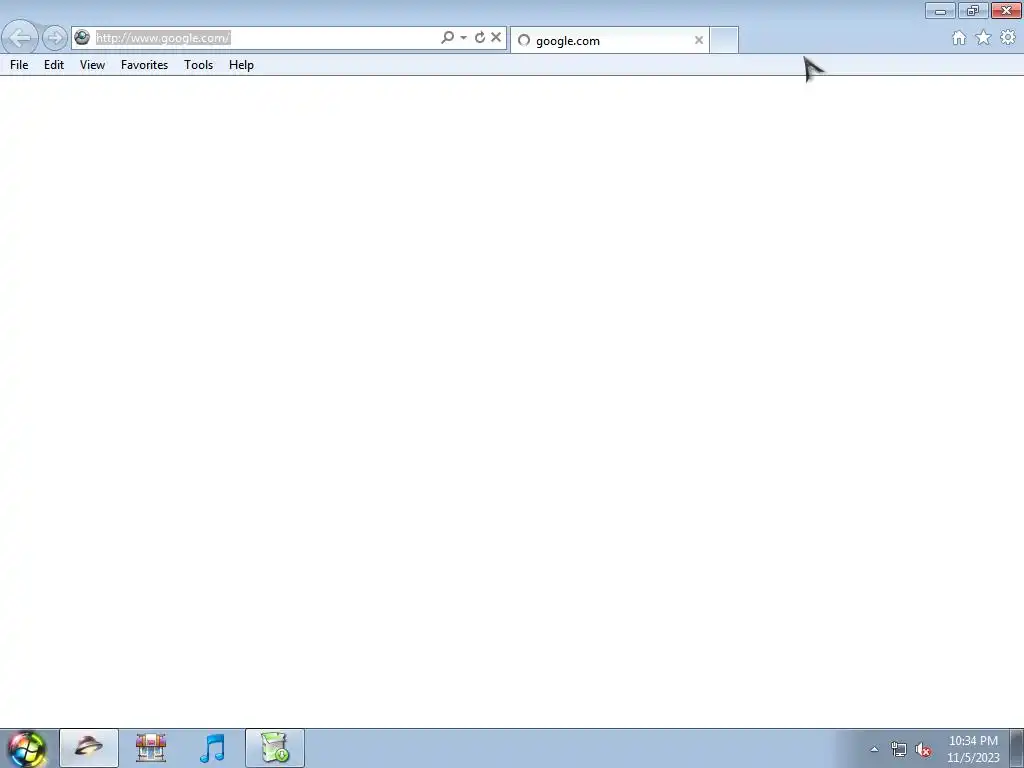Image resolution: width=1024 pixels, height=768 pixels.
Task: Close the browser window
Action: pyautogui.click(x=1006, y=10)
